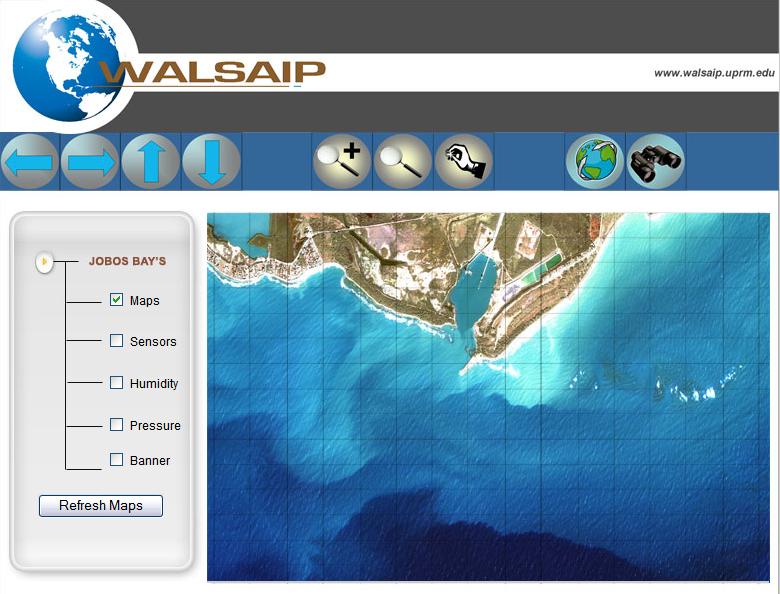Click the Banner label text
Screen dimensions: 780x594
(150, 461)
